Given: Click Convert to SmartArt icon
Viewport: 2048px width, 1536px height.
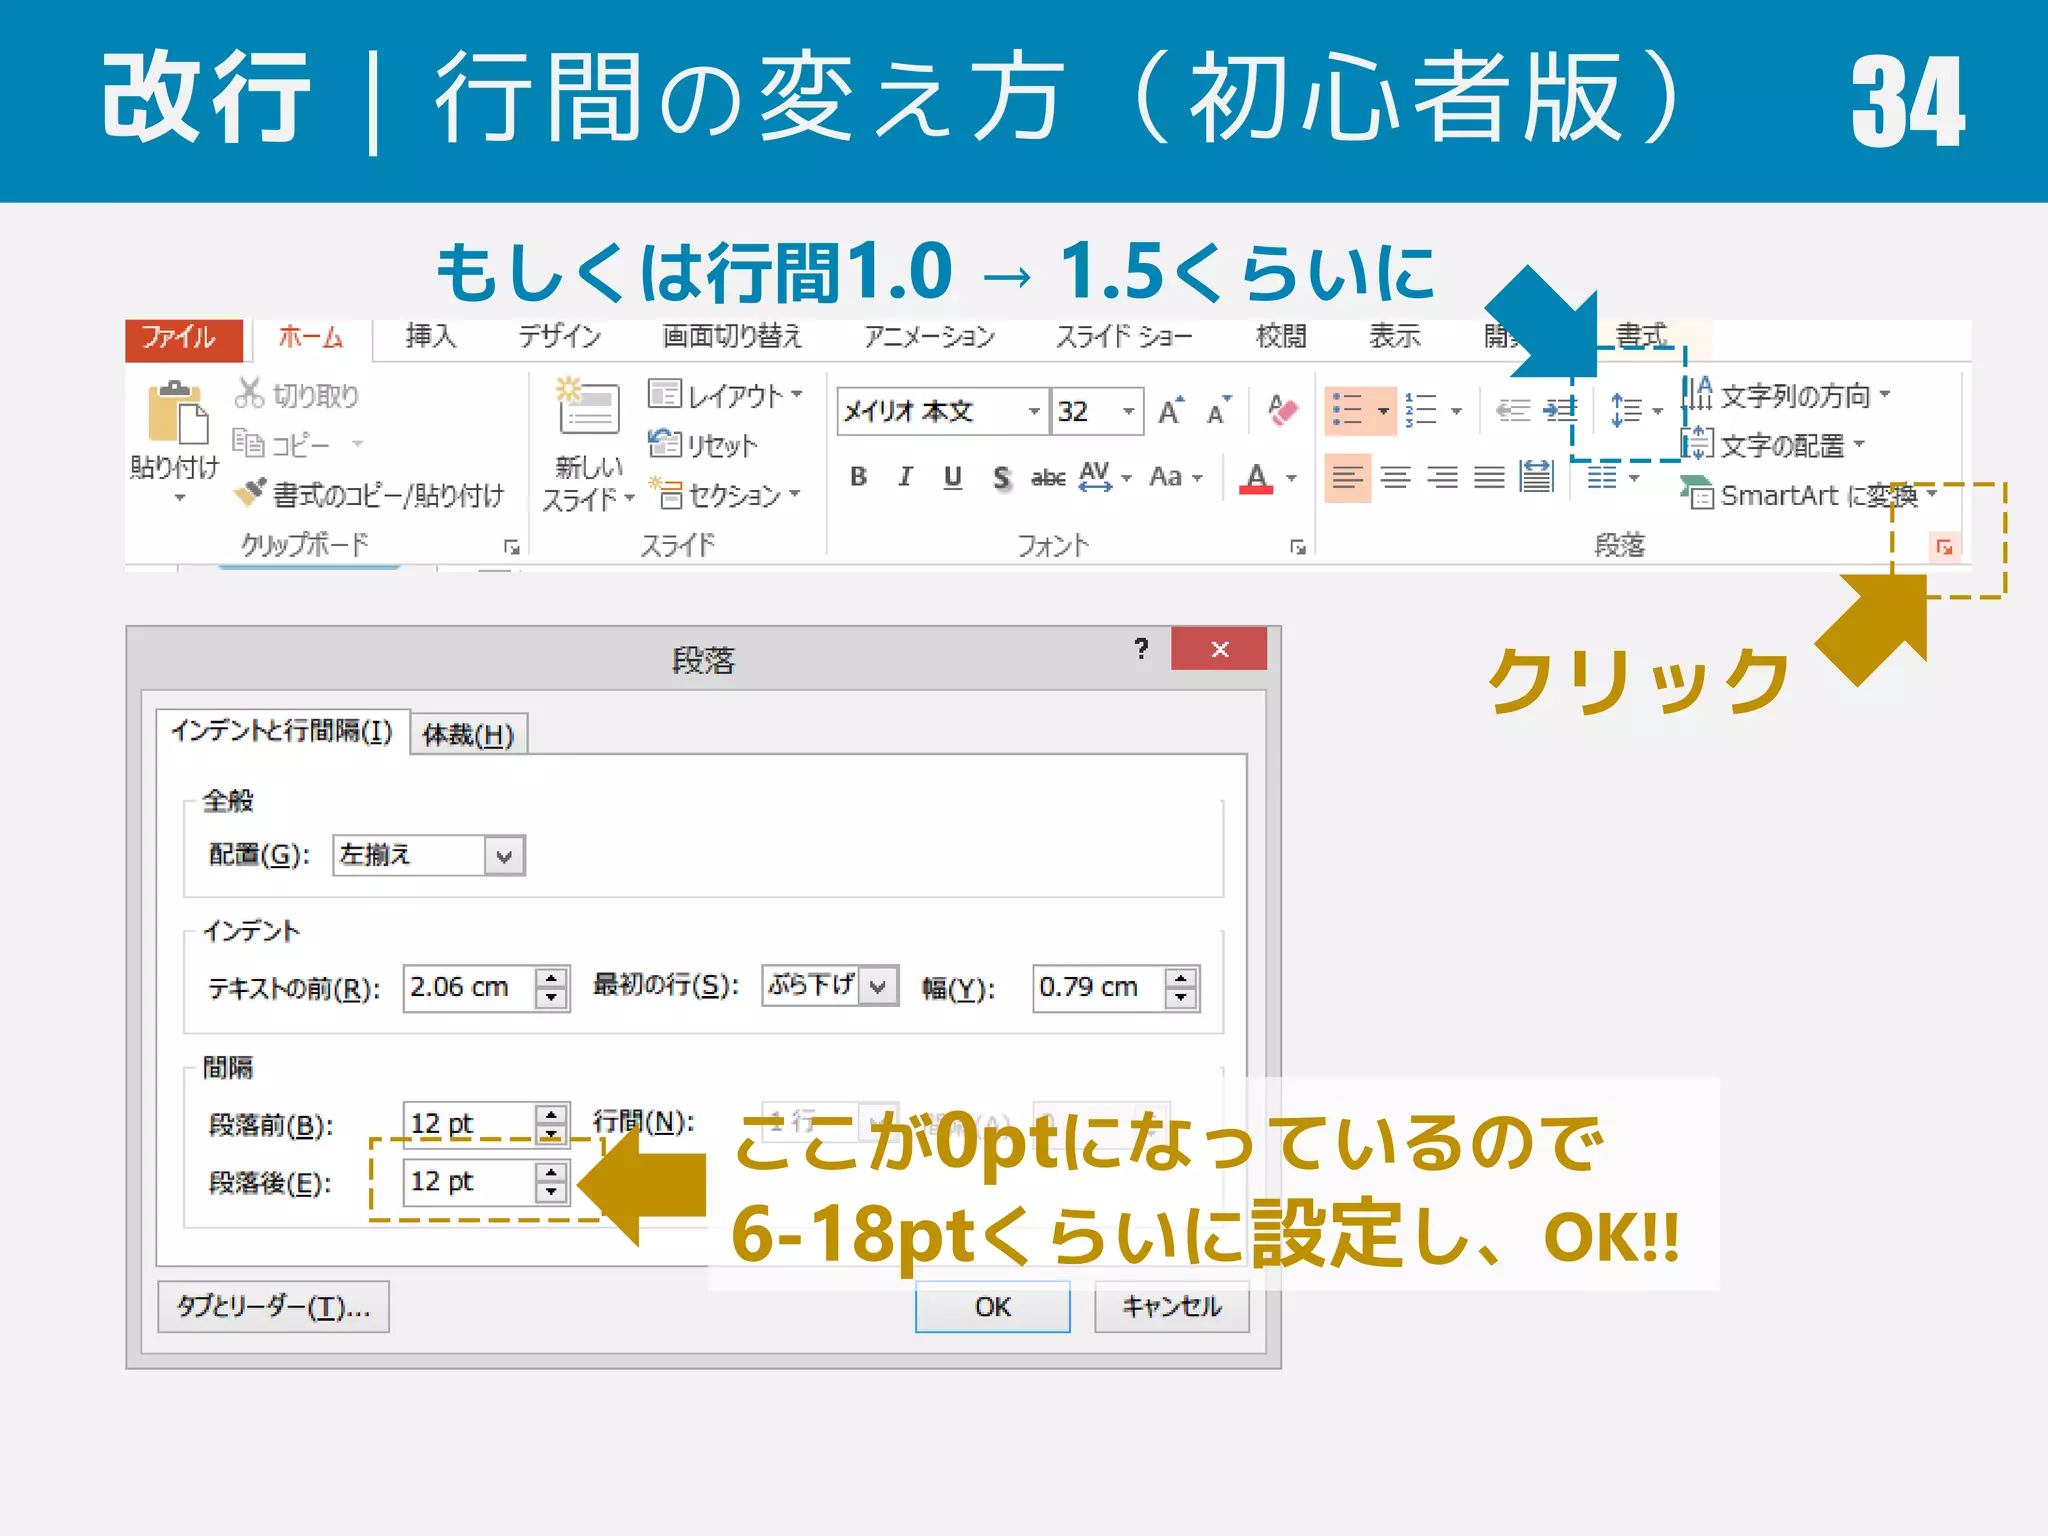Looking at the screenshot, I should click(x=1697, y=493).
